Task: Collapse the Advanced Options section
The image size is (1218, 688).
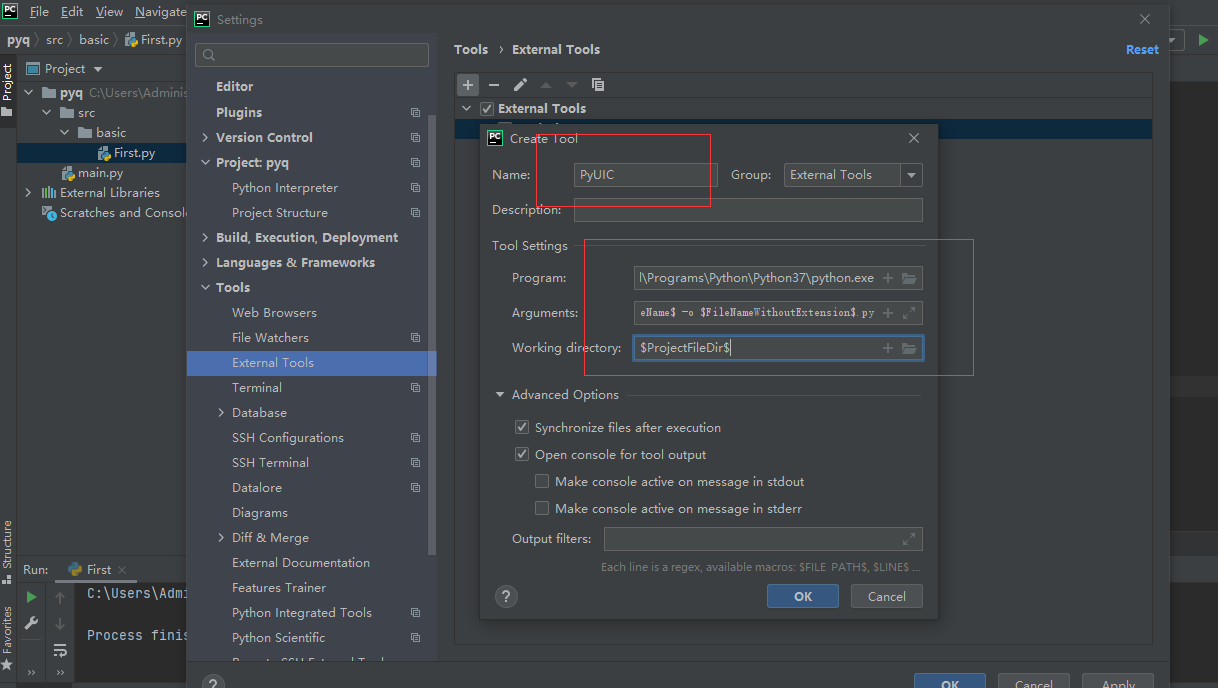Action: click(500, 395)
